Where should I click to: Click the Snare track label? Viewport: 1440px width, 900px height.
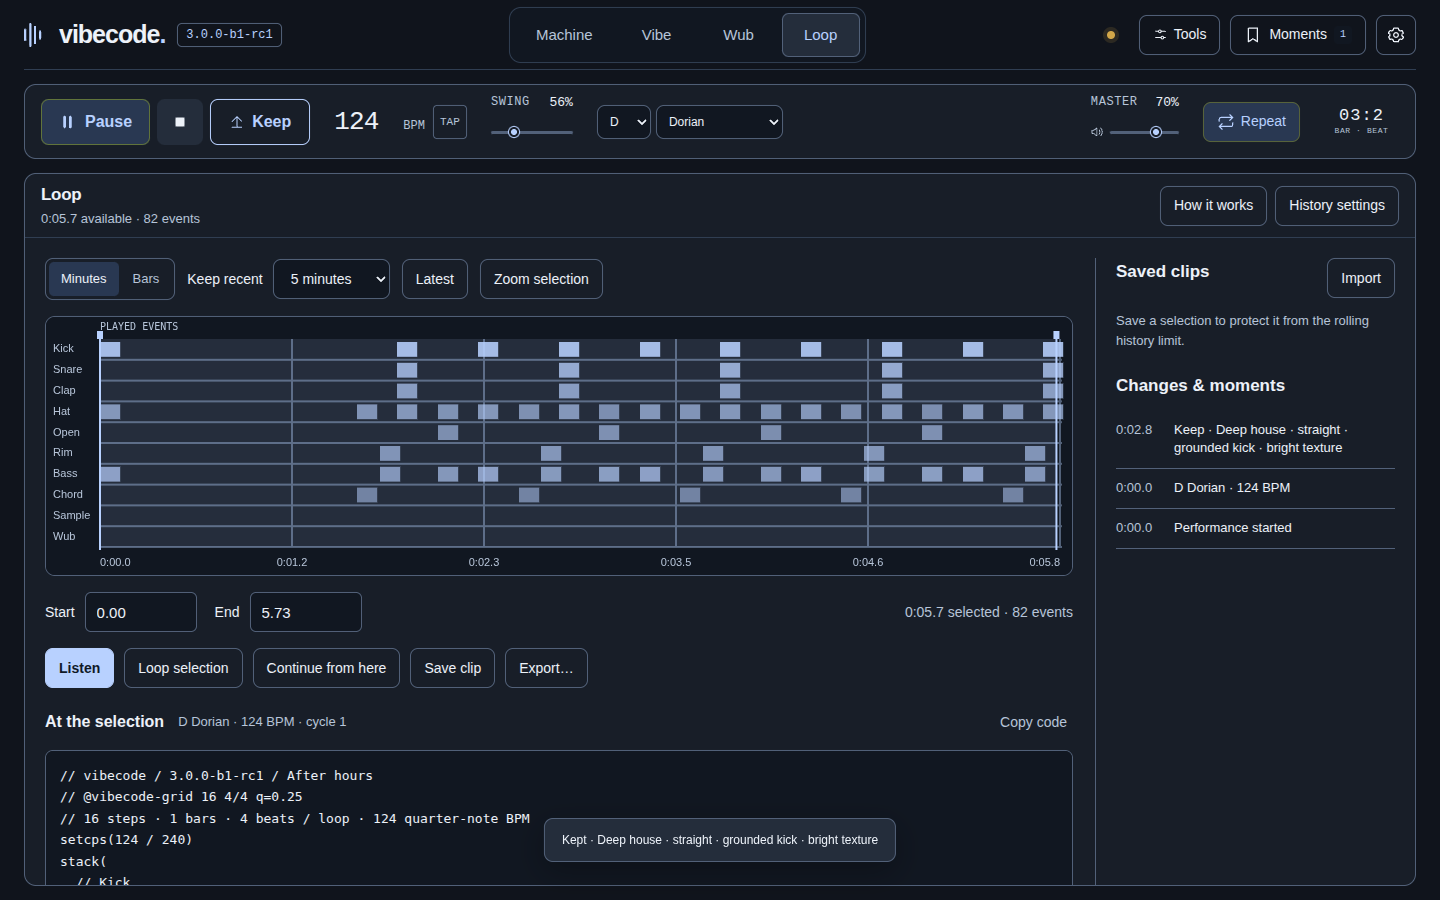(x=68, y=369)
